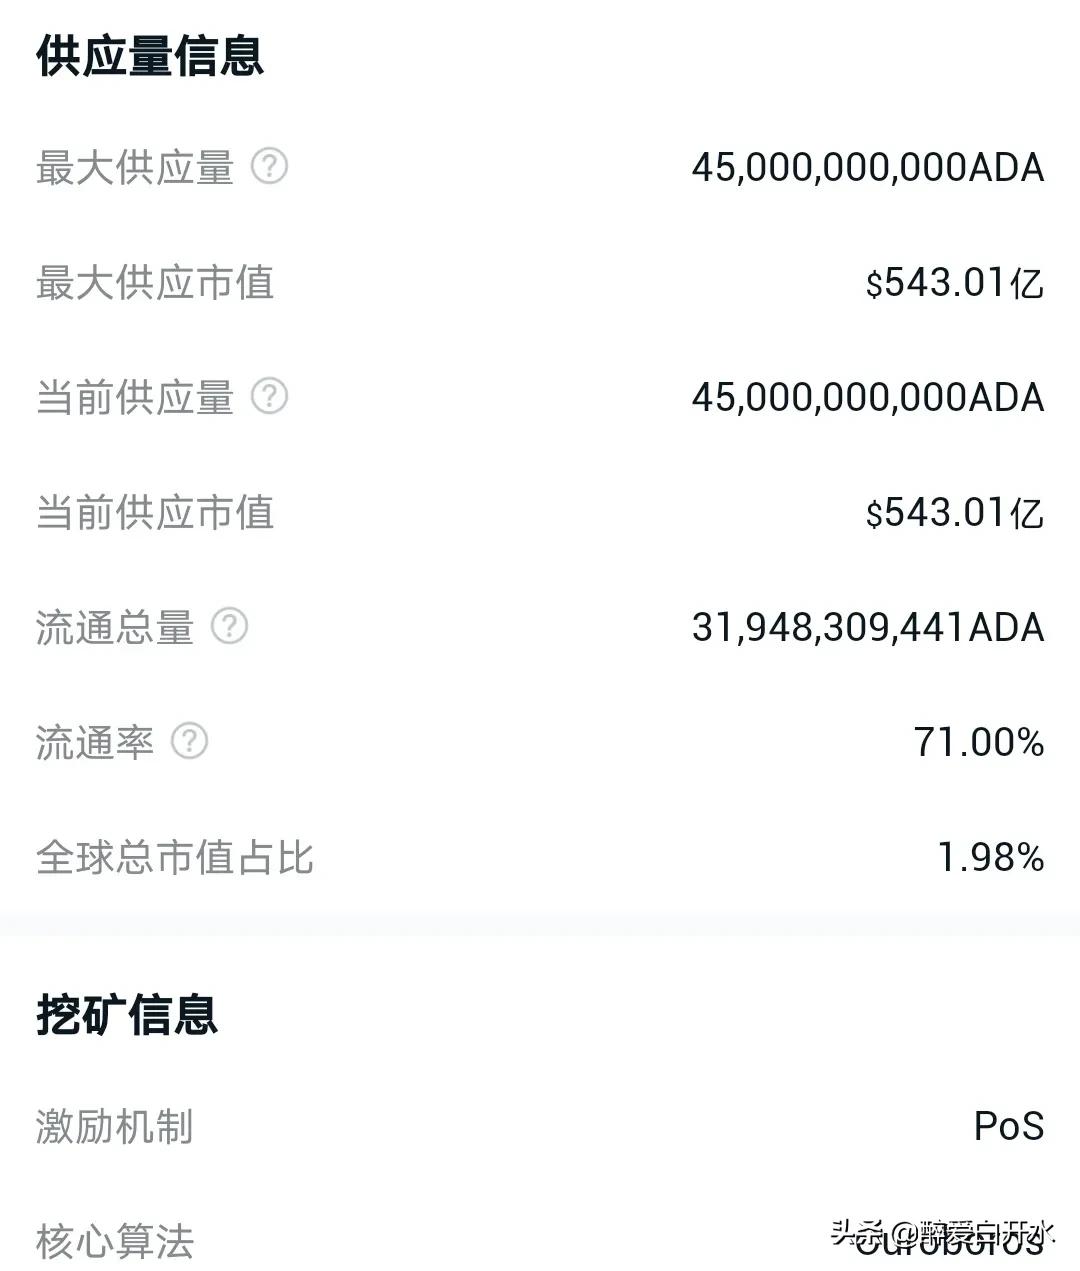Tap the help icon beside 最大供应量

[269, 166]
